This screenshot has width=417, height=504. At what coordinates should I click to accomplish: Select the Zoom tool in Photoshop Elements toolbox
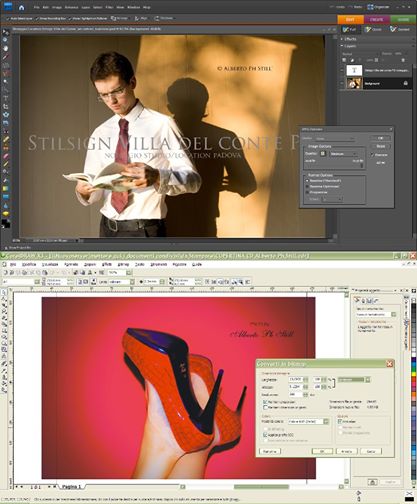(x=6, y=40)
